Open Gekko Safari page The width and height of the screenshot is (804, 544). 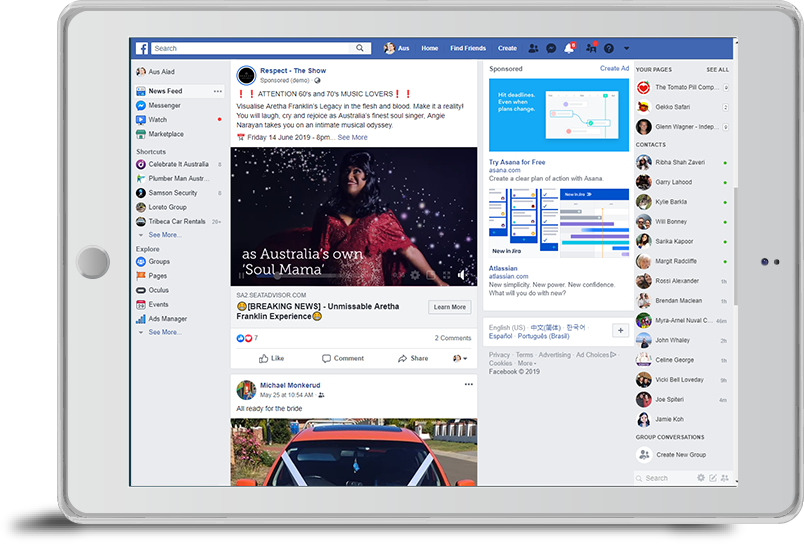pos(682,107)
